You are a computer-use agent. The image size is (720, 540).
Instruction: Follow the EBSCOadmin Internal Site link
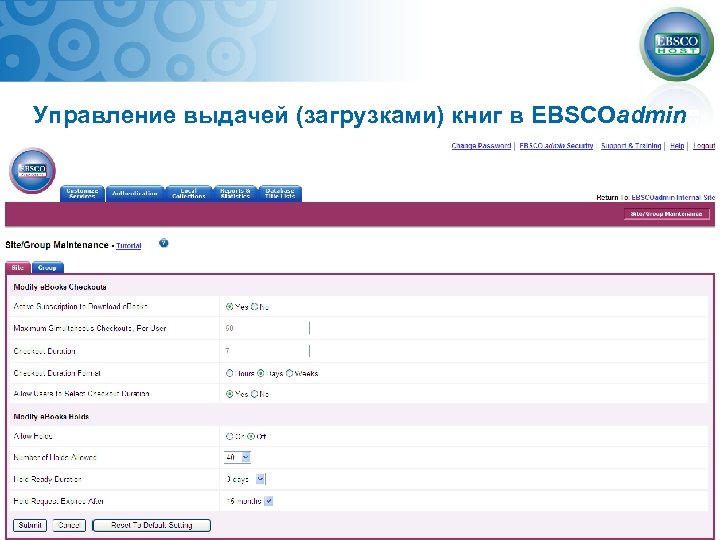pyautogui.click(x=673, y=197)
